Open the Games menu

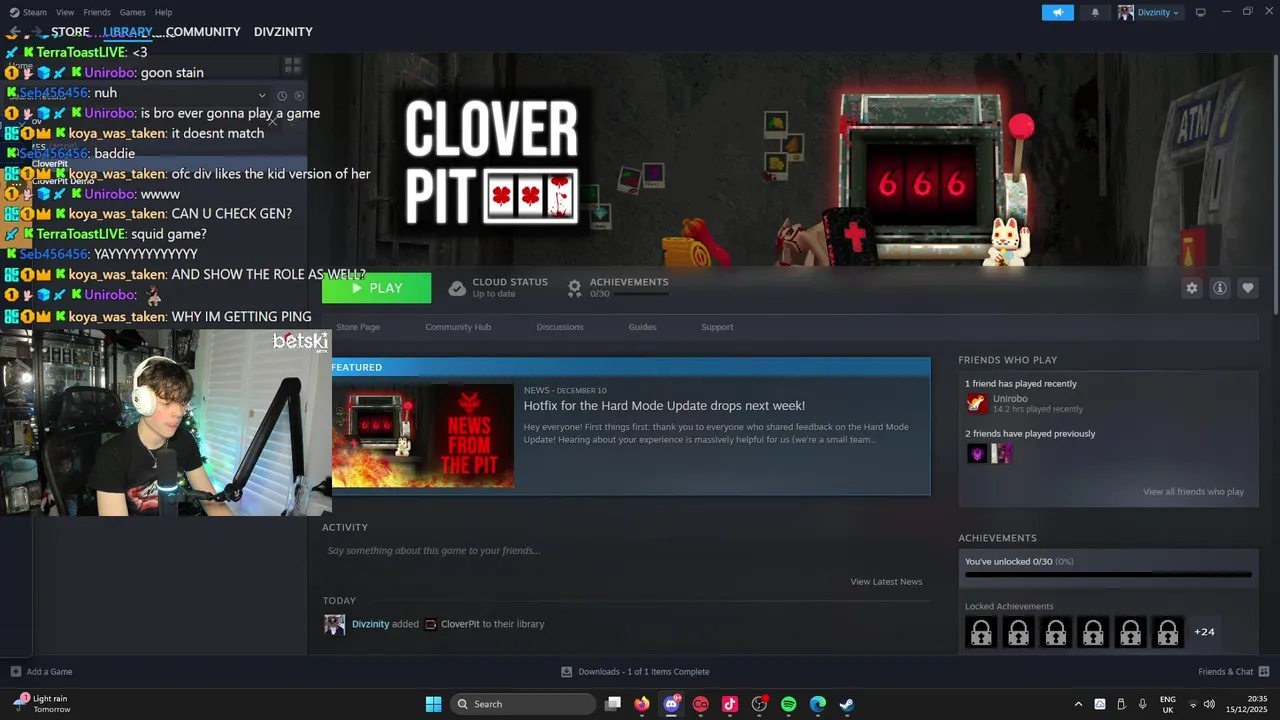point(132,12)
